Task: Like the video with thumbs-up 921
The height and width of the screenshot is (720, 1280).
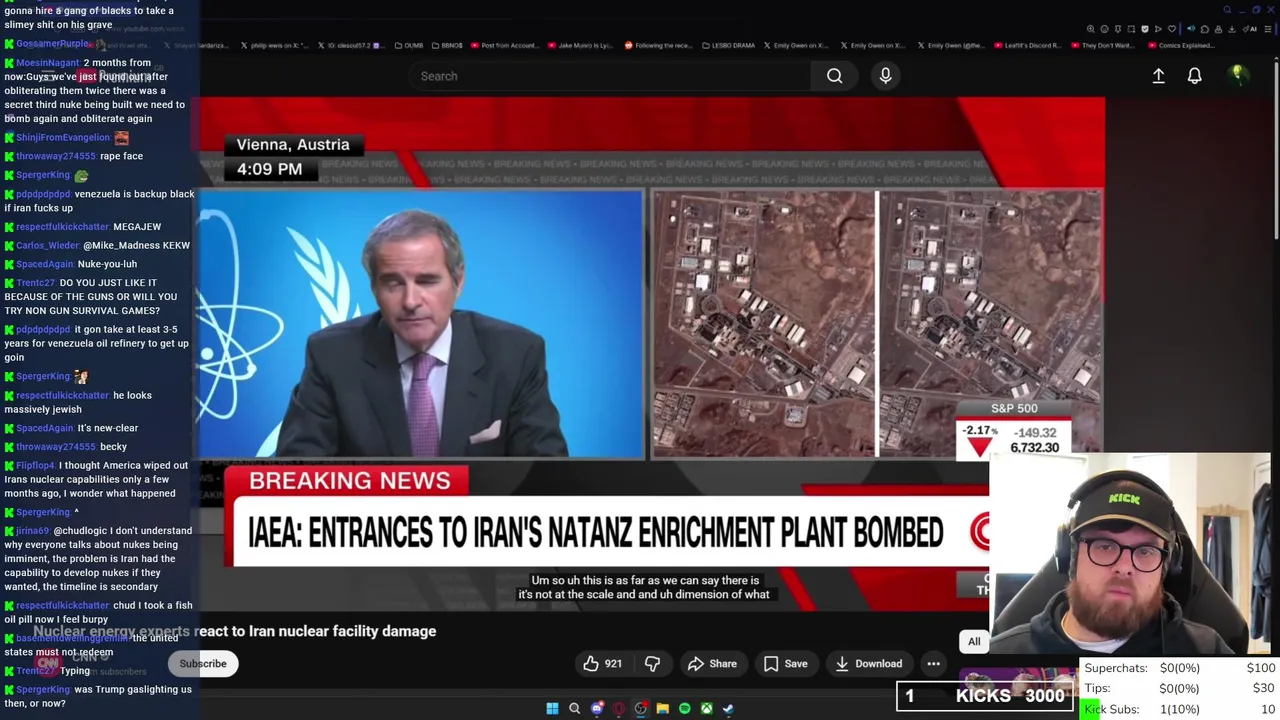Action: pyautogui.click(x=603, y=664)
